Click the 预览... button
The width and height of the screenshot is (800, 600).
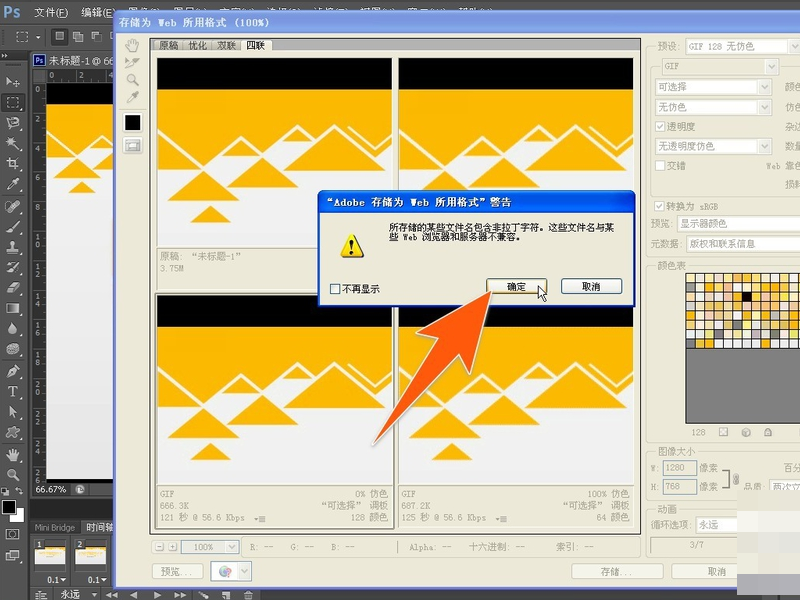pos(178,572)
